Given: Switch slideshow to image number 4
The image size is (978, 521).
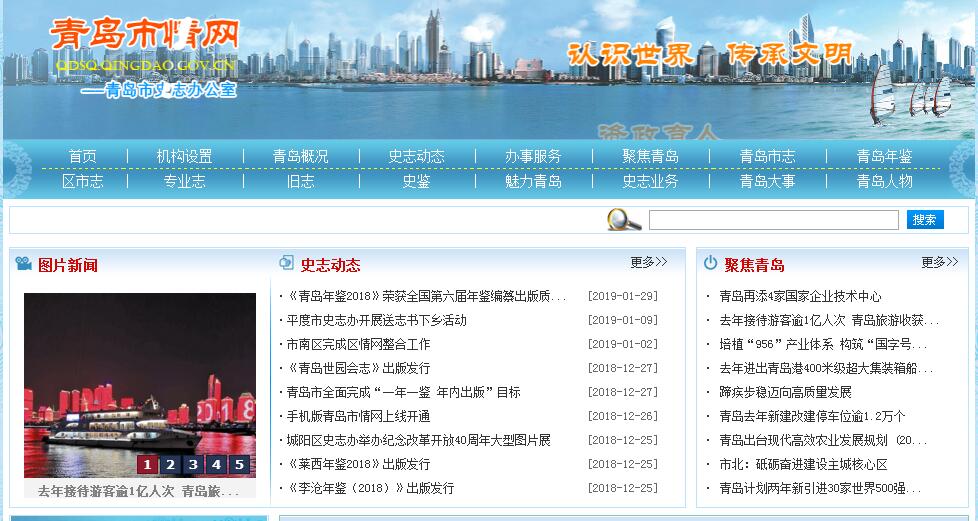Looking at the screenshot, I should tap(216, 464).
